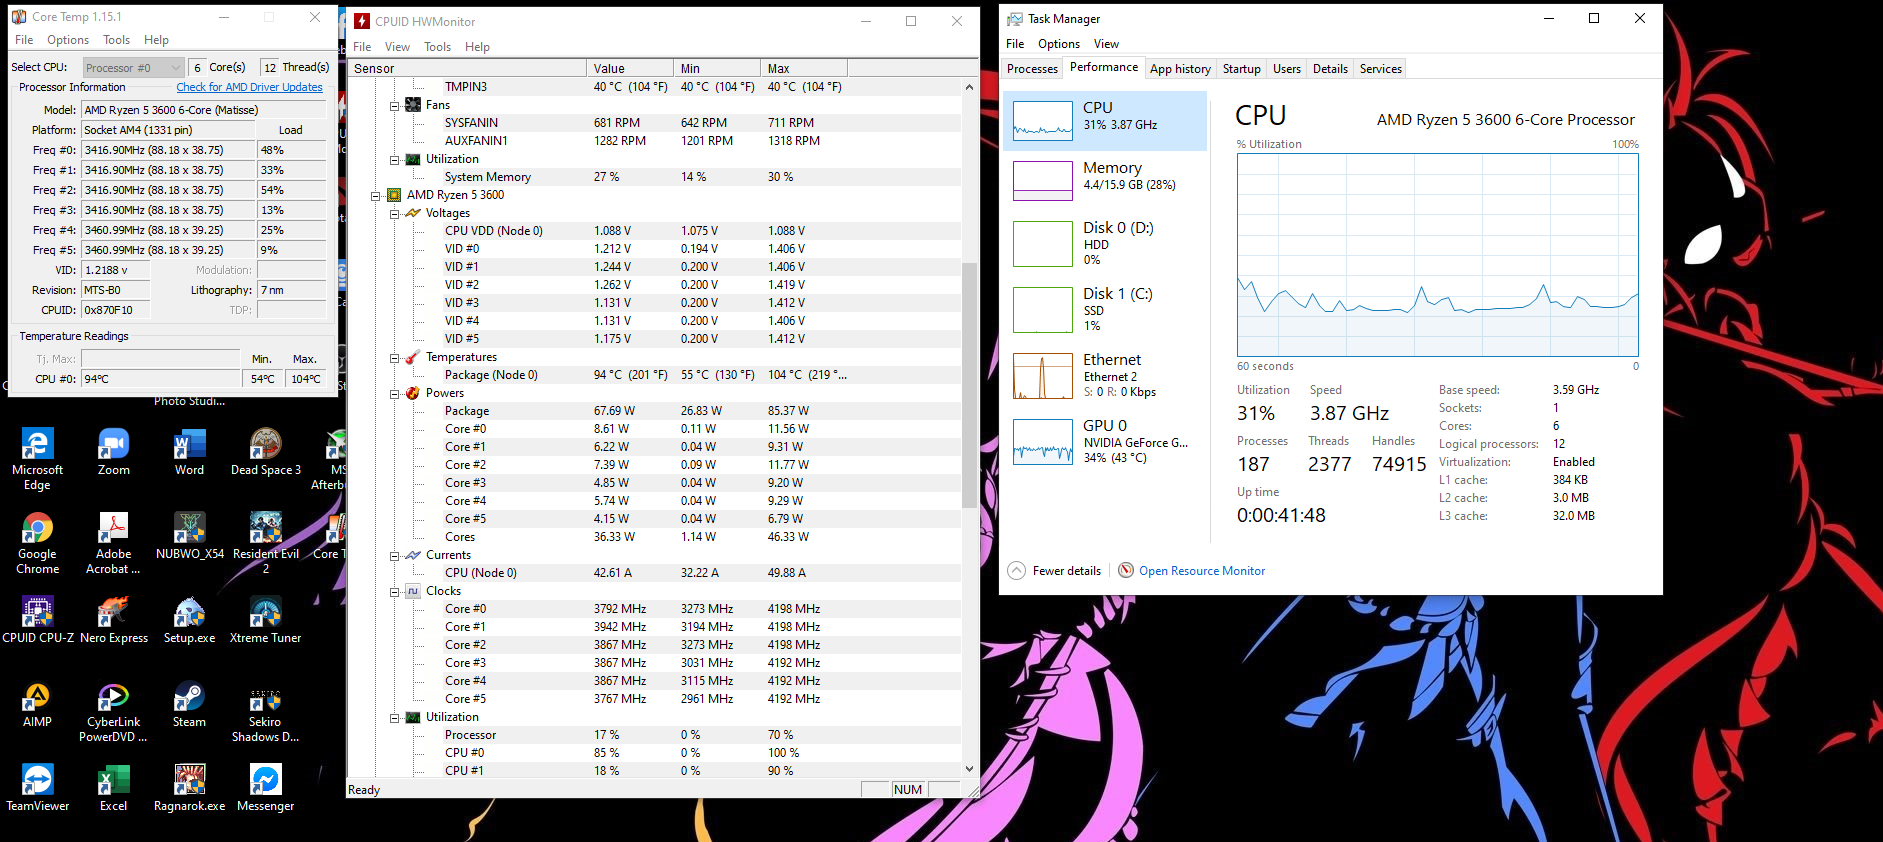Select the SYSFANIN row in HWMonitor
The image size is (1883, 842).
click(655, 123)
